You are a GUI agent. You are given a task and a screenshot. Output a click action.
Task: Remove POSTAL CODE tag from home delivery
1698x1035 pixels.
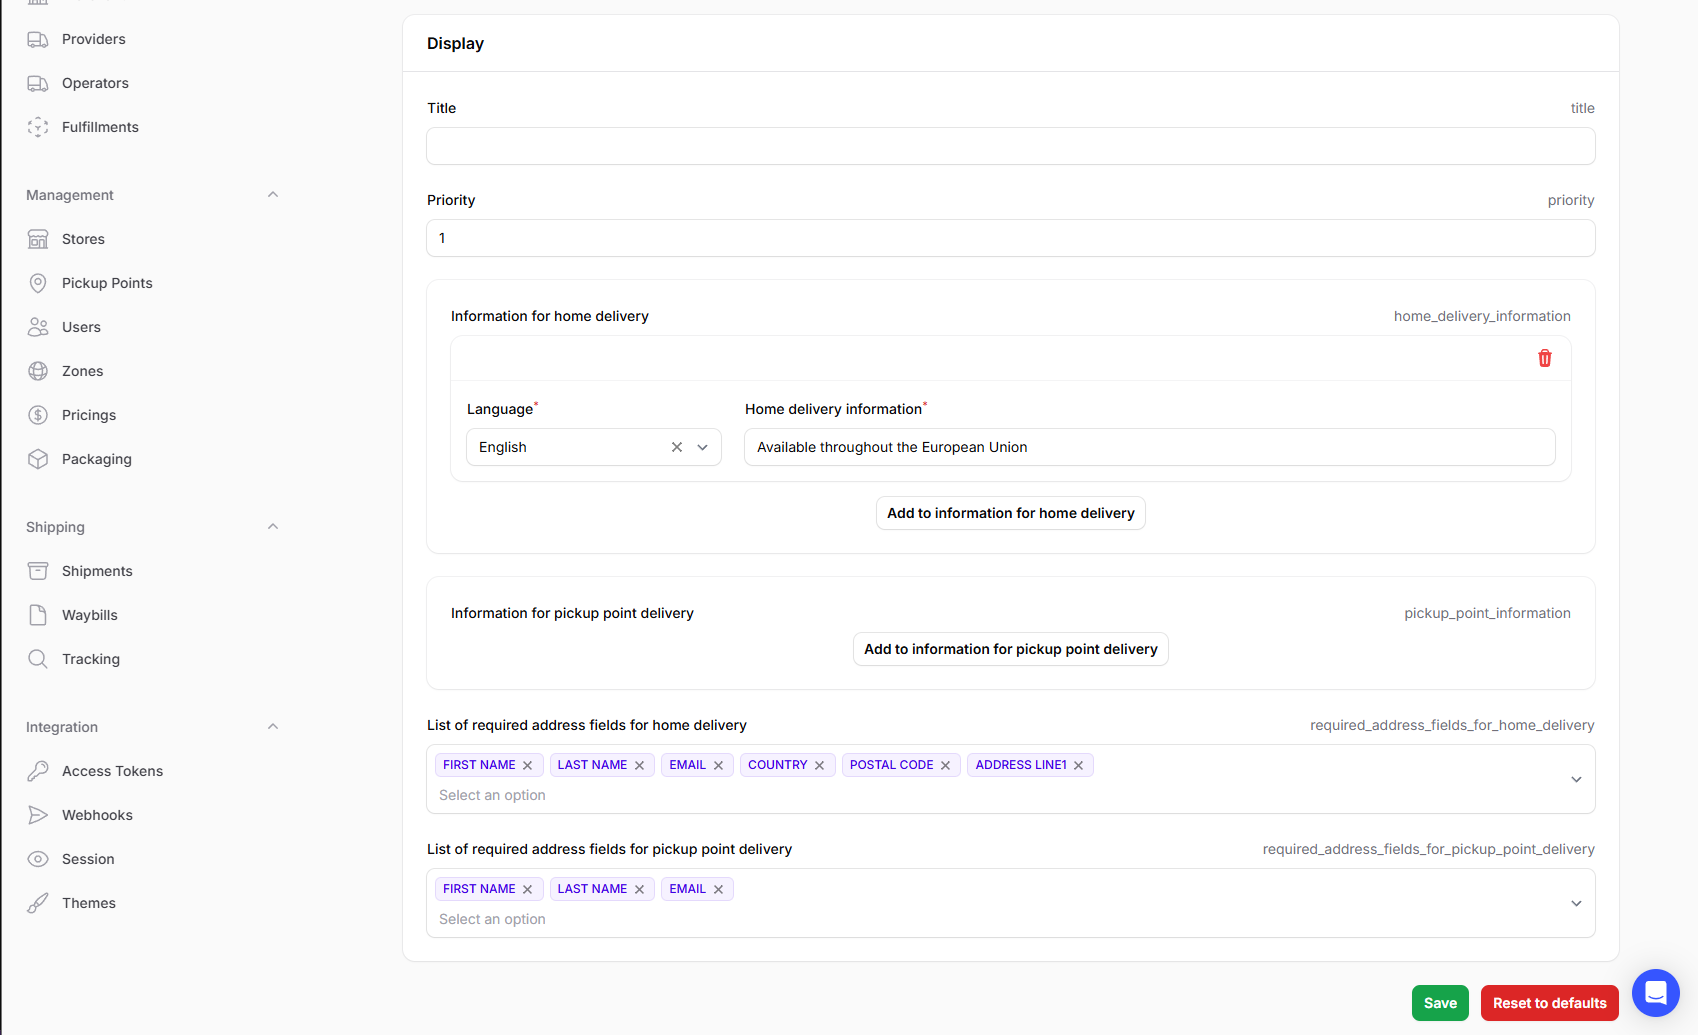[x=946, y=765]
